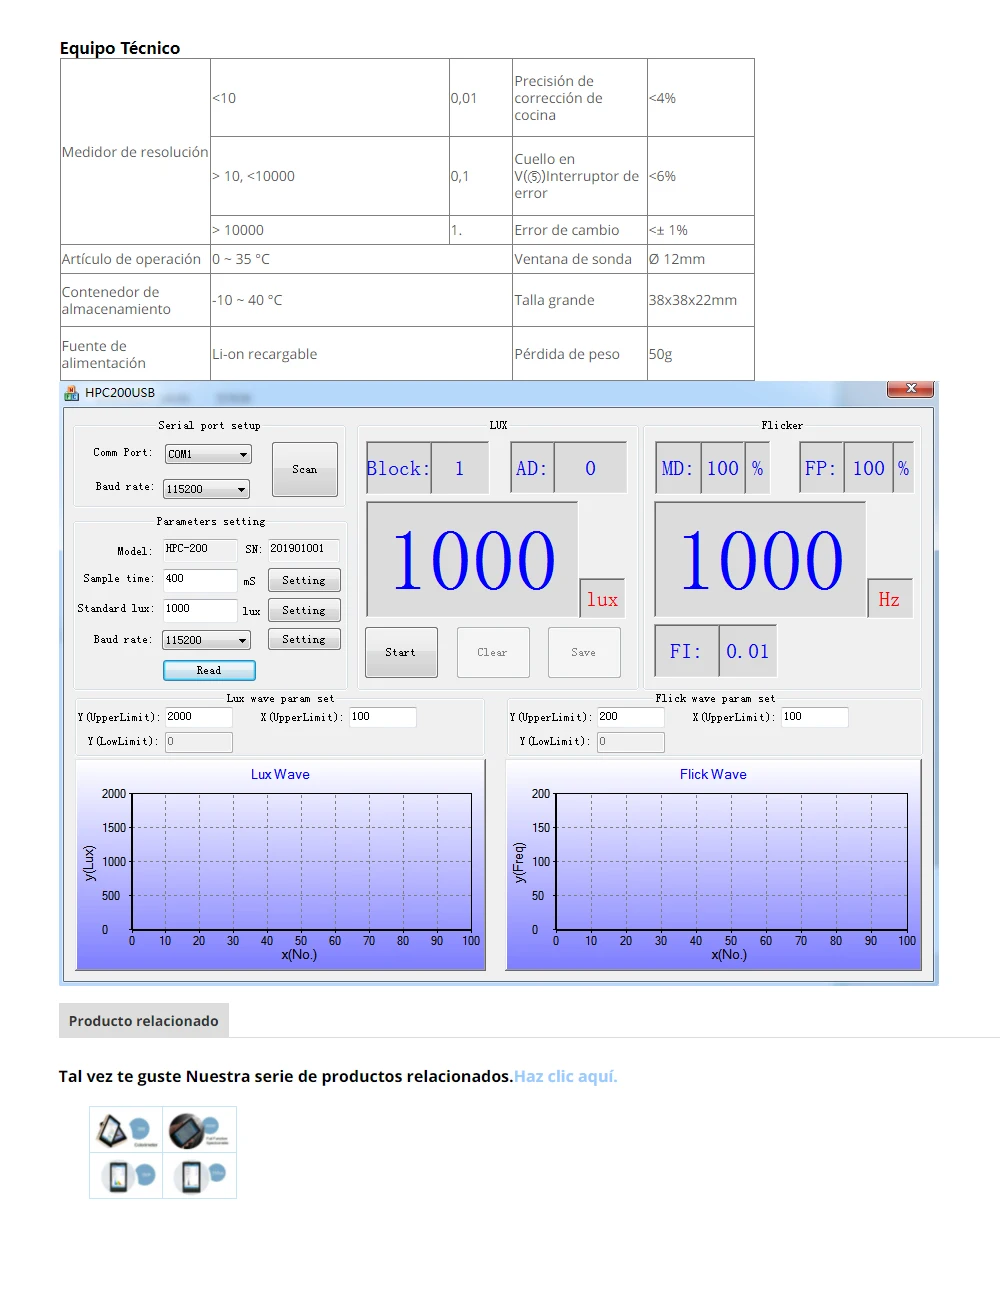Click the '-10 ~ 40 °C' cell

pyautogui.click(x=361, y=300)
